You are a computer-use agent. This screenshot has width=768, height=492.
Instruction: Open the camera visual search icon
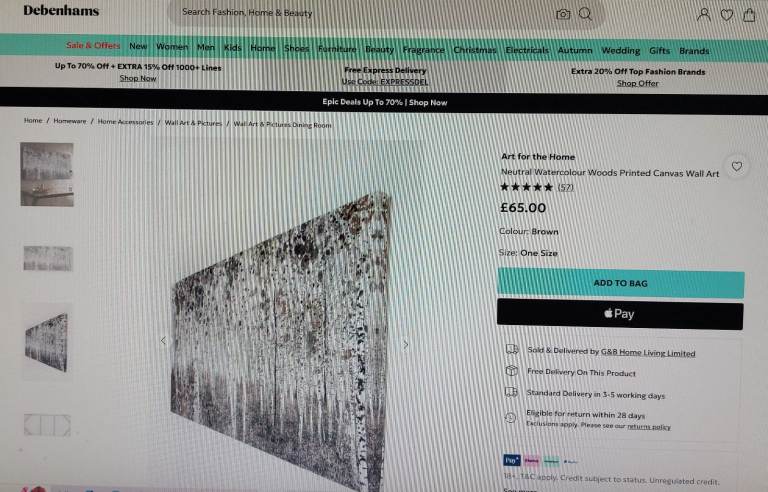point(563,14)
